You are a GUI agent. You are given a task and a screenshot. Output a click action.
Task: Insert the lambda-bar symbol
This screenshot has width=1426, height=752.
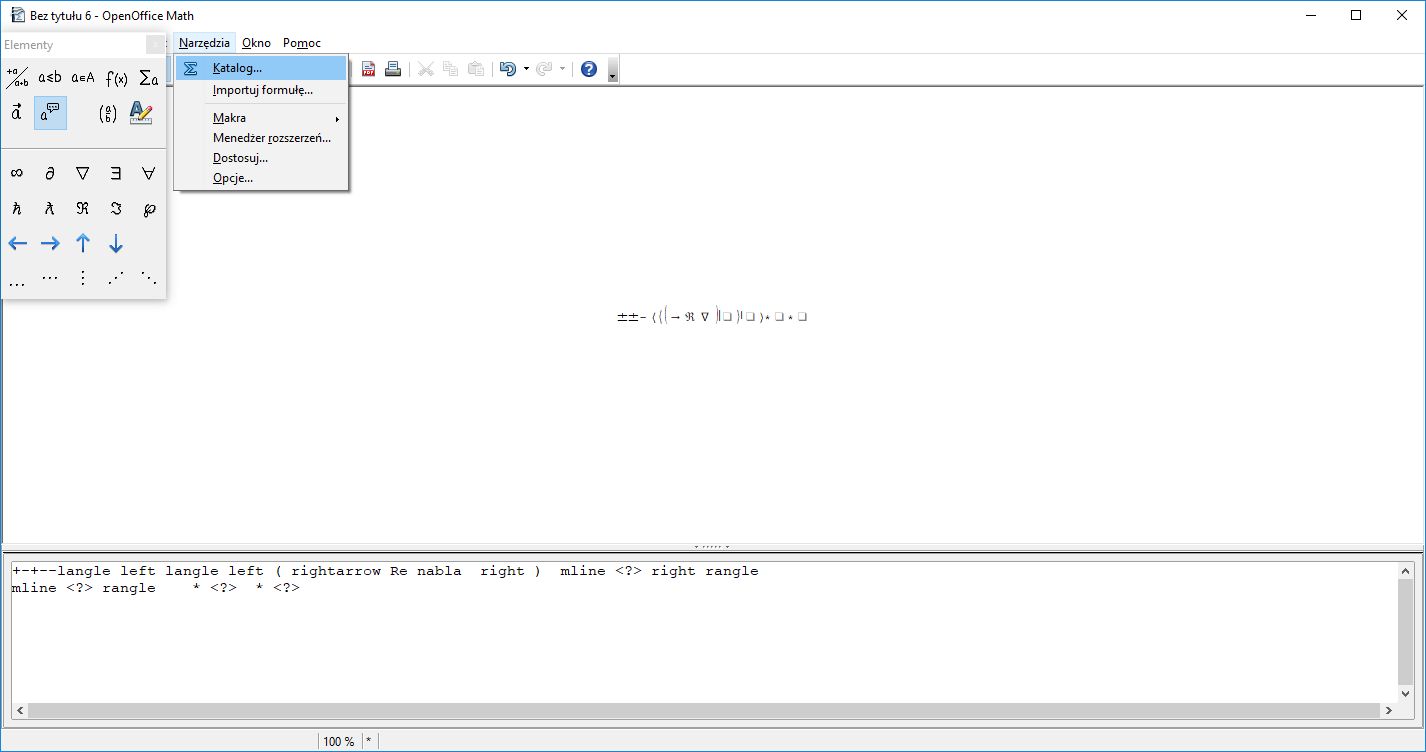[50, 208]
